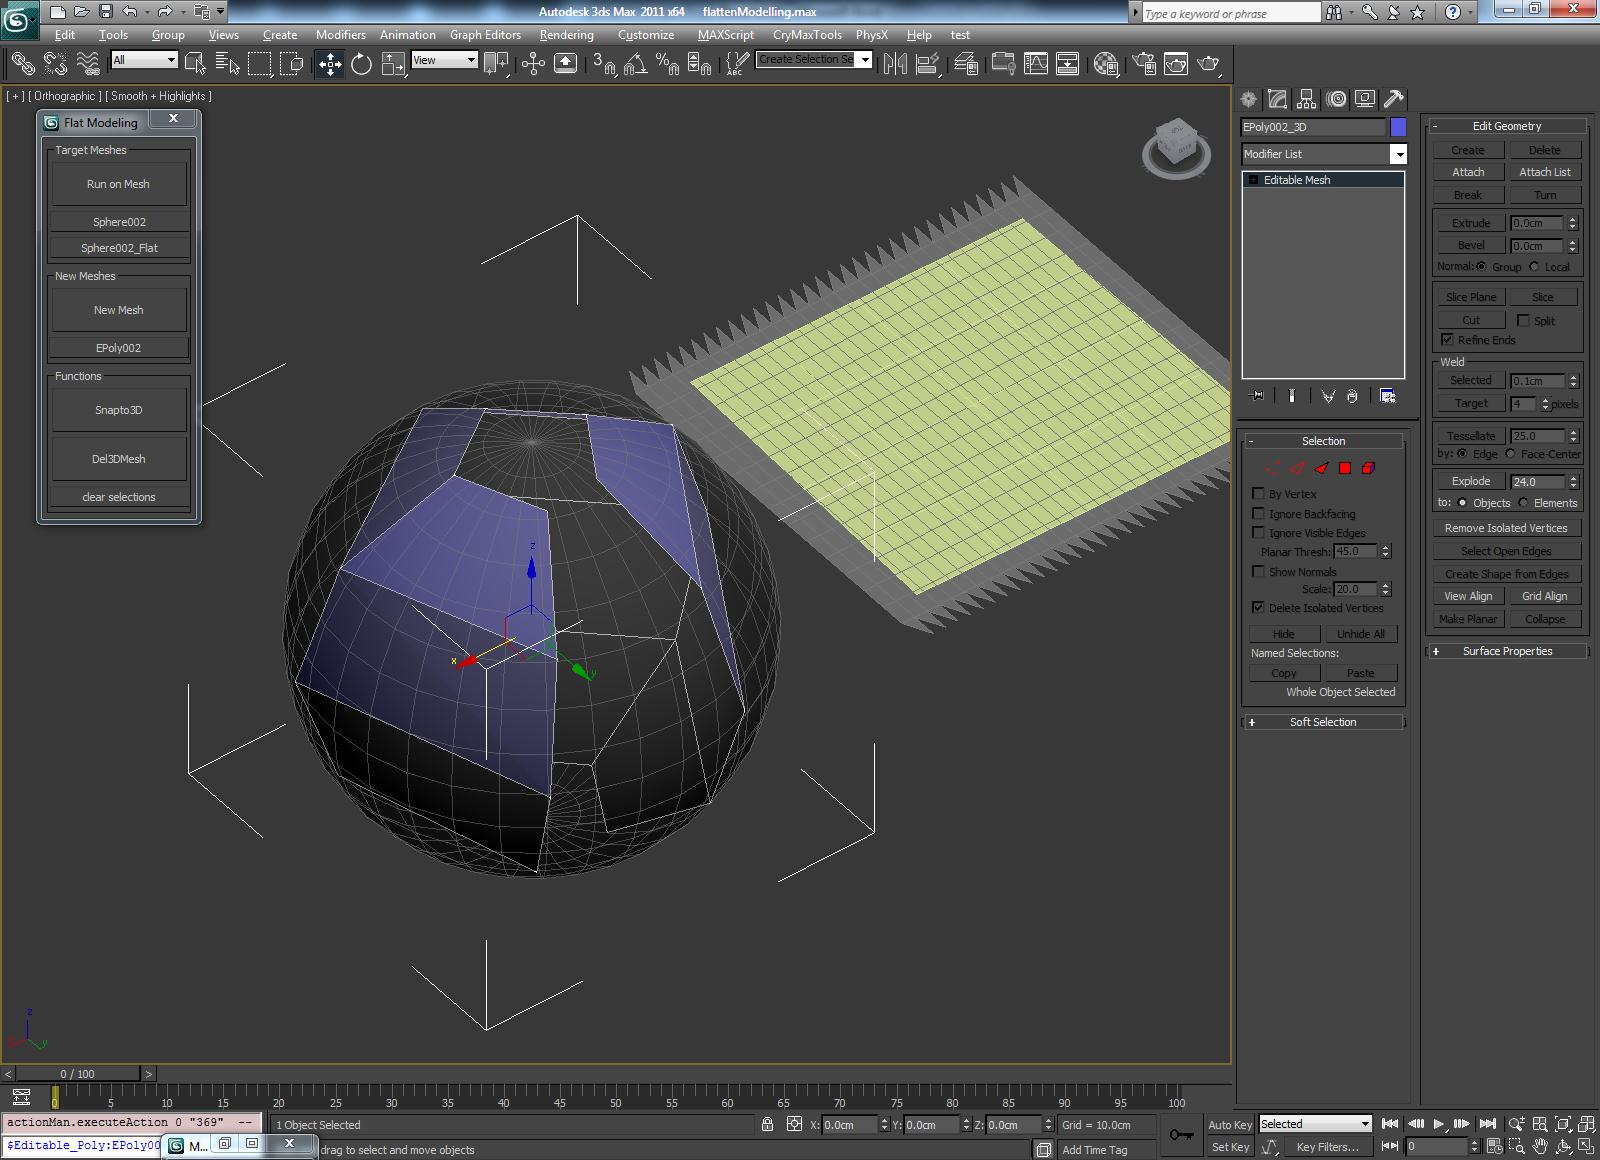
Task: Open the Rendering menu
Action: click(x=566, y=34)
